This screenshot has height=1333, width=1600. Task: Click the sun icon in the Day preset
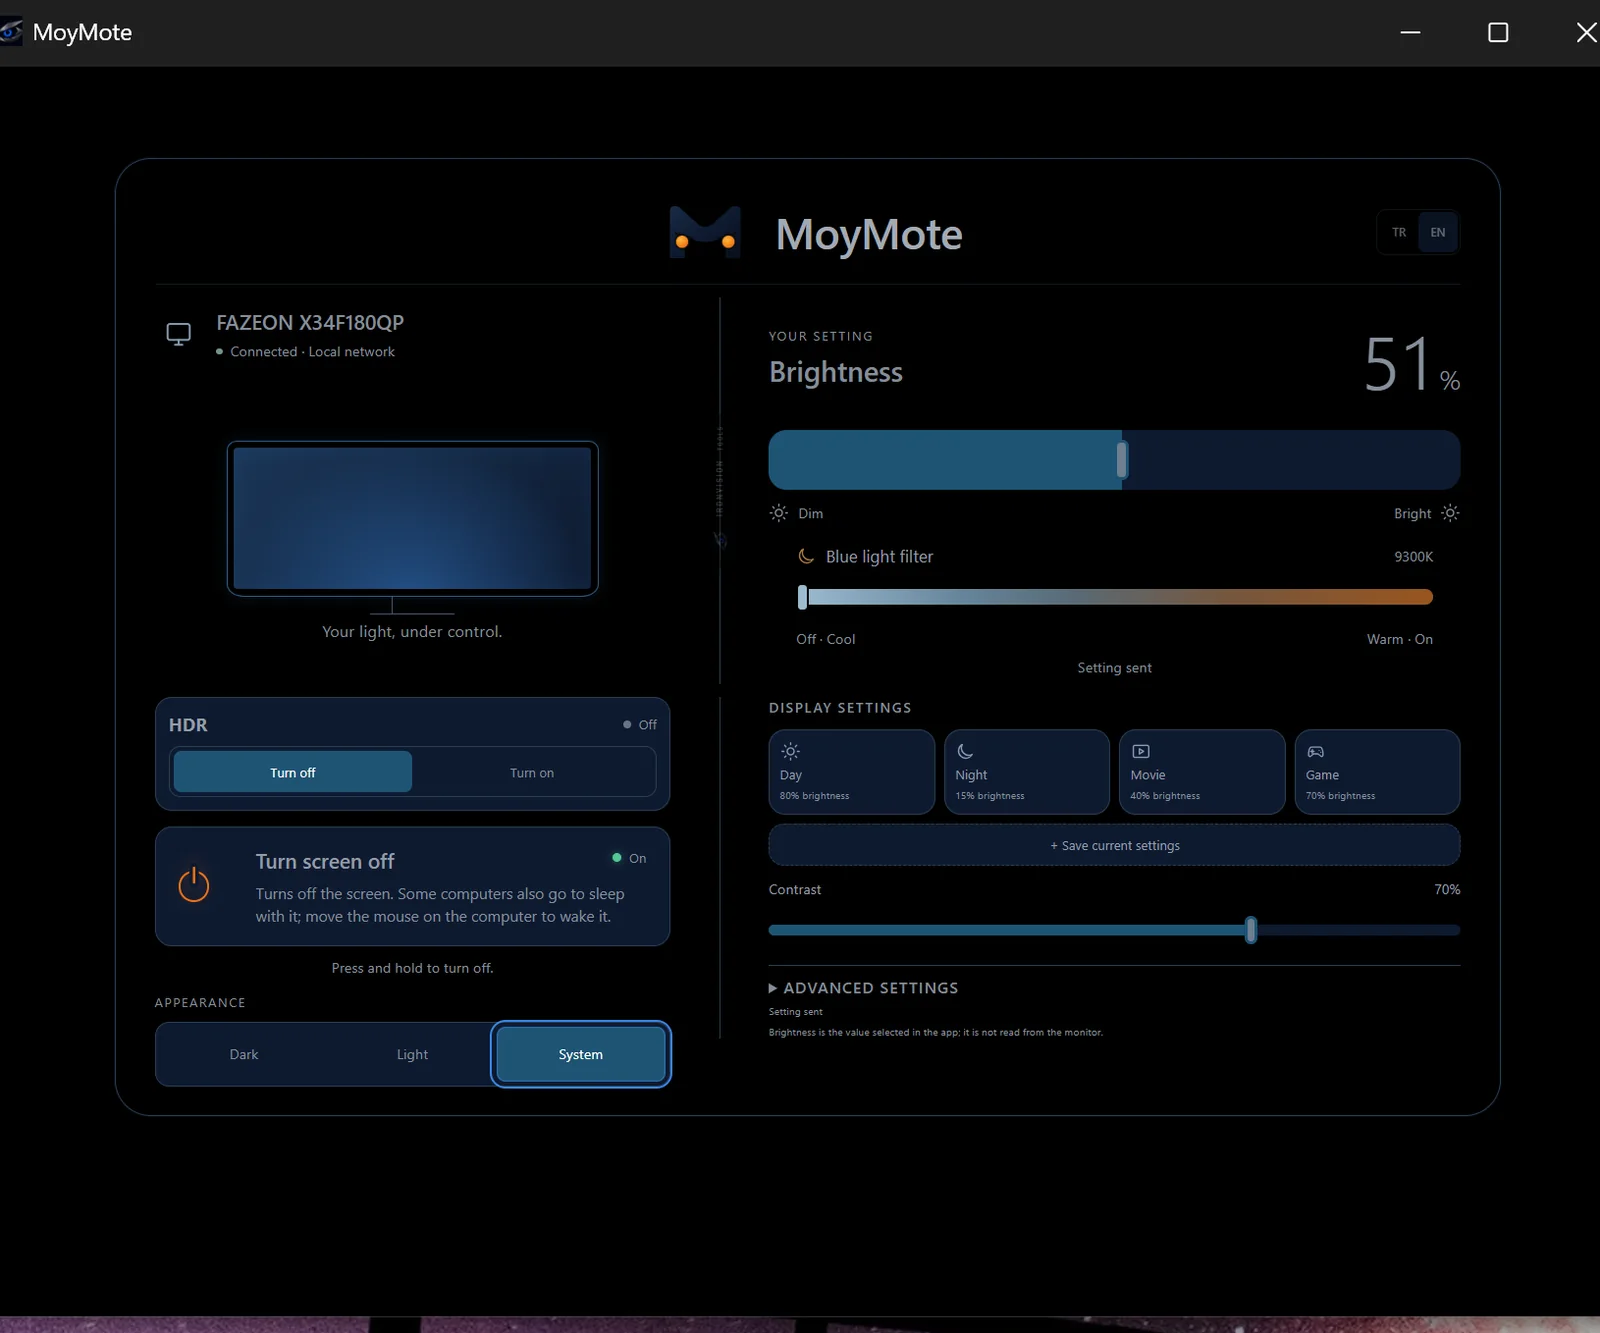click(x=790, y=751)
